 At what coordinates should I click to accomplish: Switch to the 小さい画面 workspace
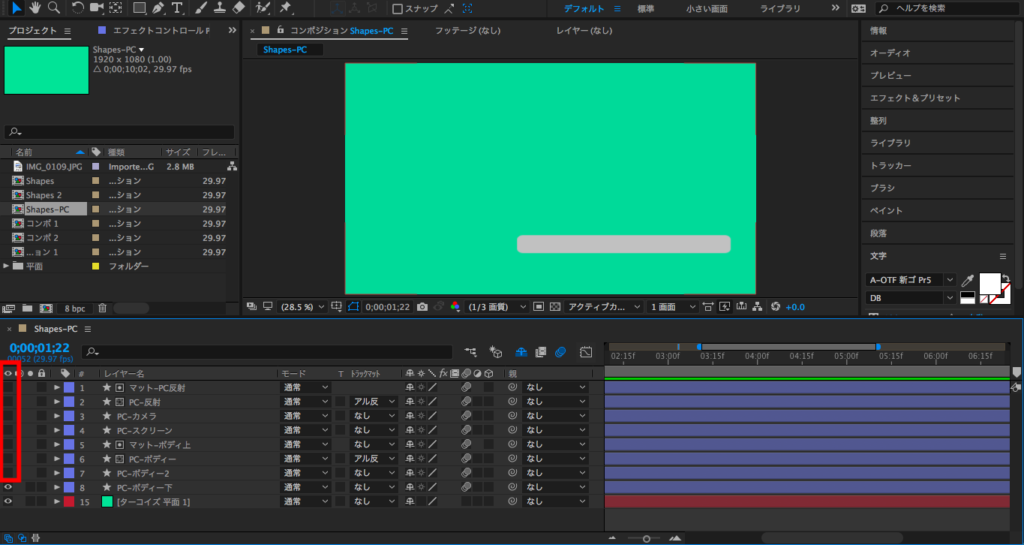706,9
